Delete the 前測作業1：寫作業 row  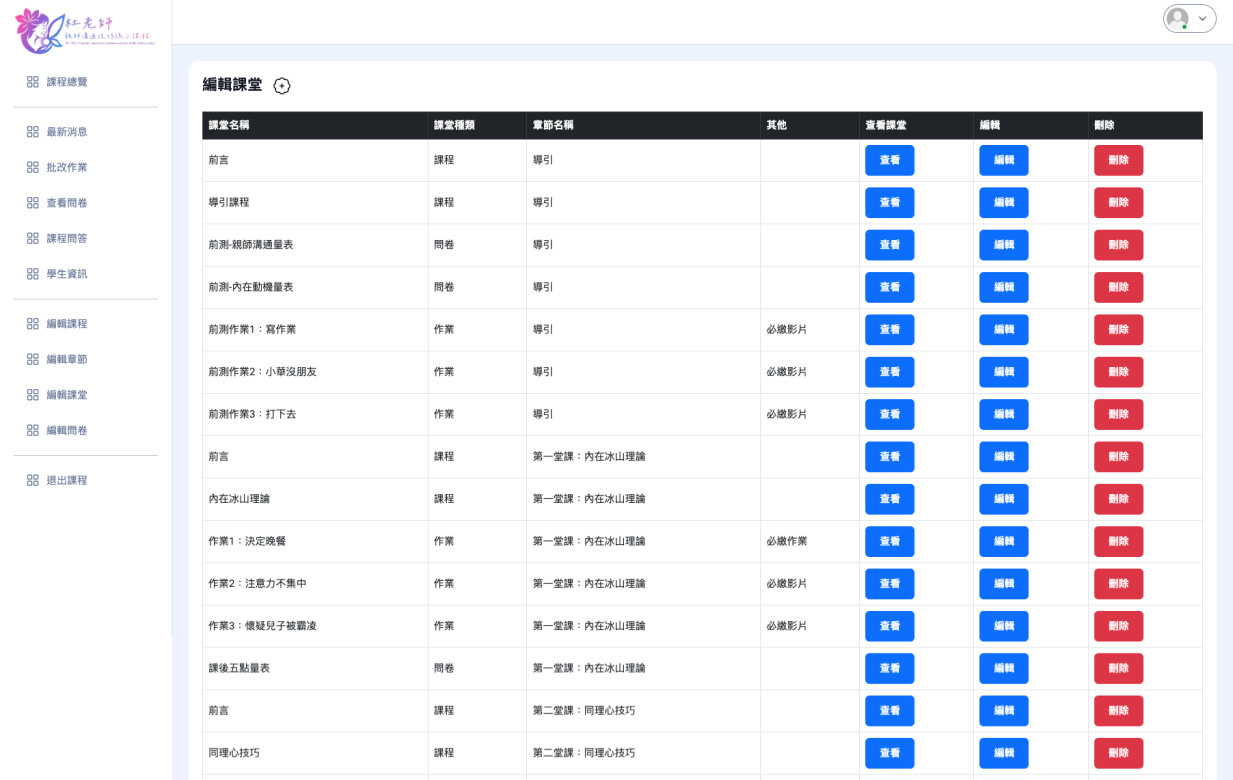[1118, 329]
